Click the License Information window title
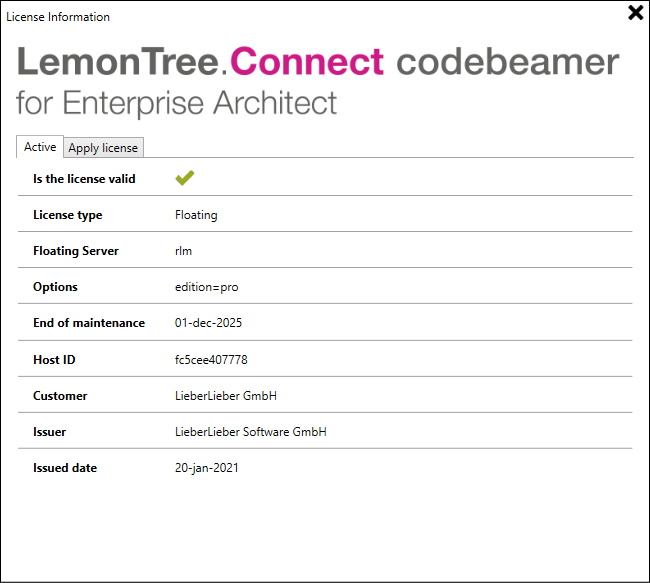 [x=58, y=17]
